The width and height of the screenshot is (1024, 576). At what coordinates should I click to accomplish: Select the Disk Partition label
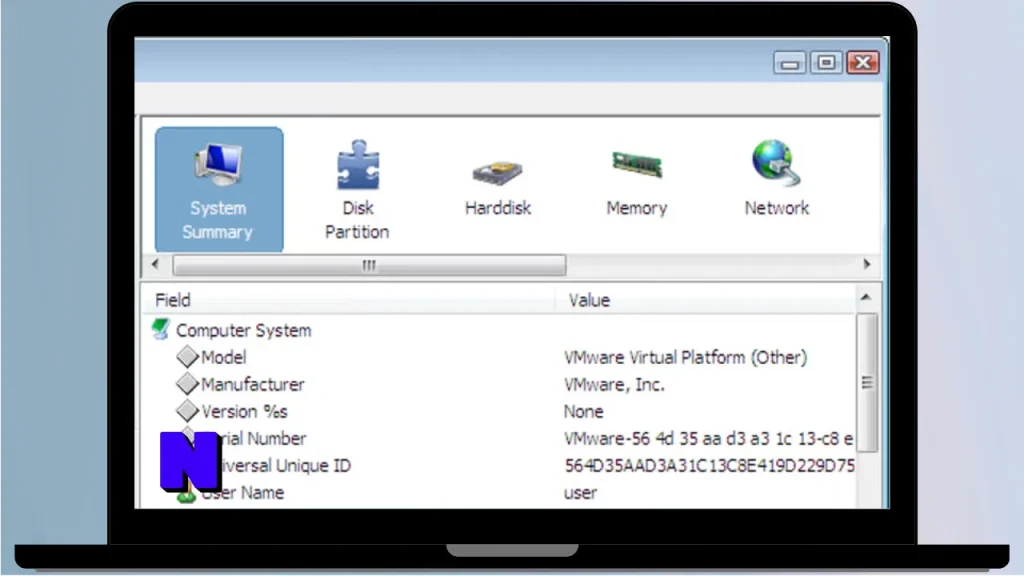(x=357, y=220)
